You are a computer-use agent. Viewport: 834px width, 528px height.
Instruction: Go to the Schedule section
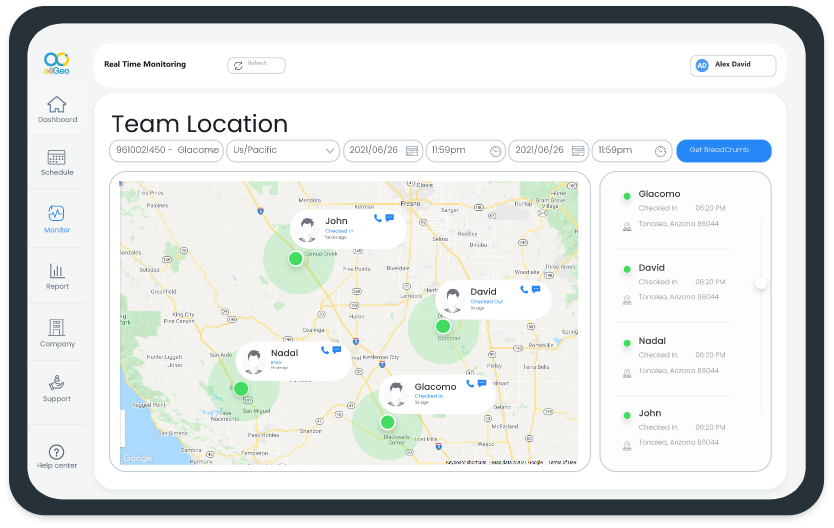coord(57,163)
